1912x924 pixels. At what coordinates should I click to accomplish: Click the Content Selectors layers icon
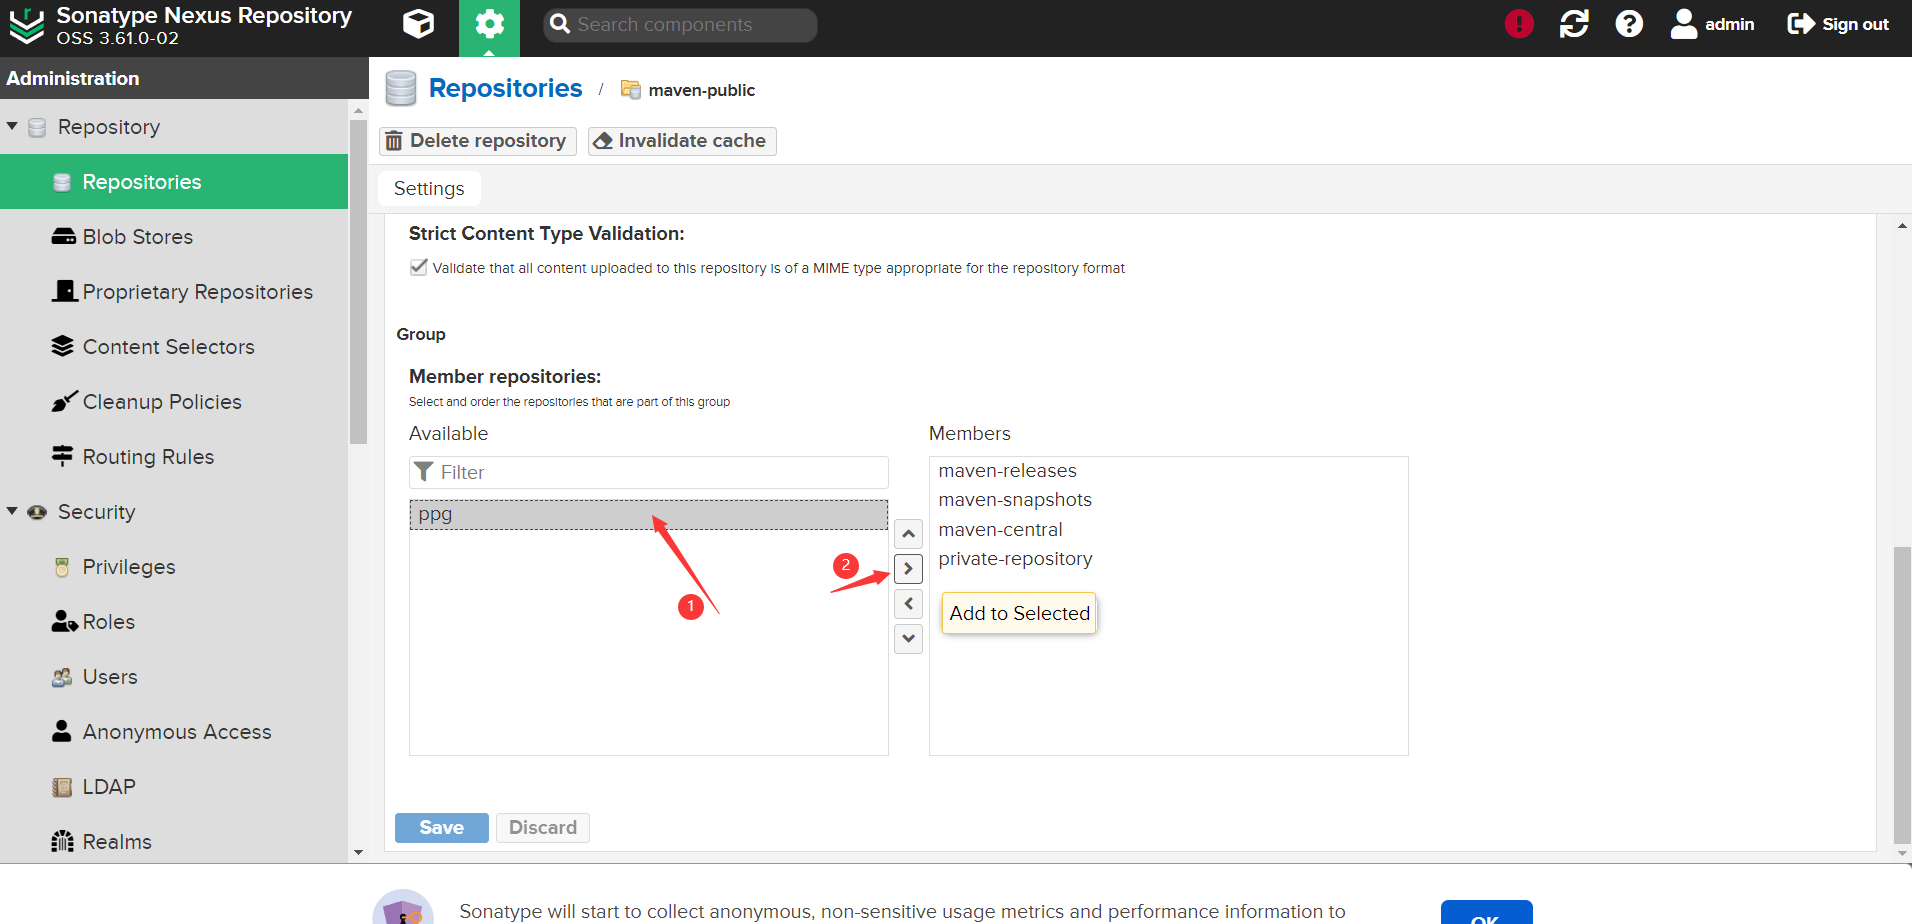pos(63,346)
